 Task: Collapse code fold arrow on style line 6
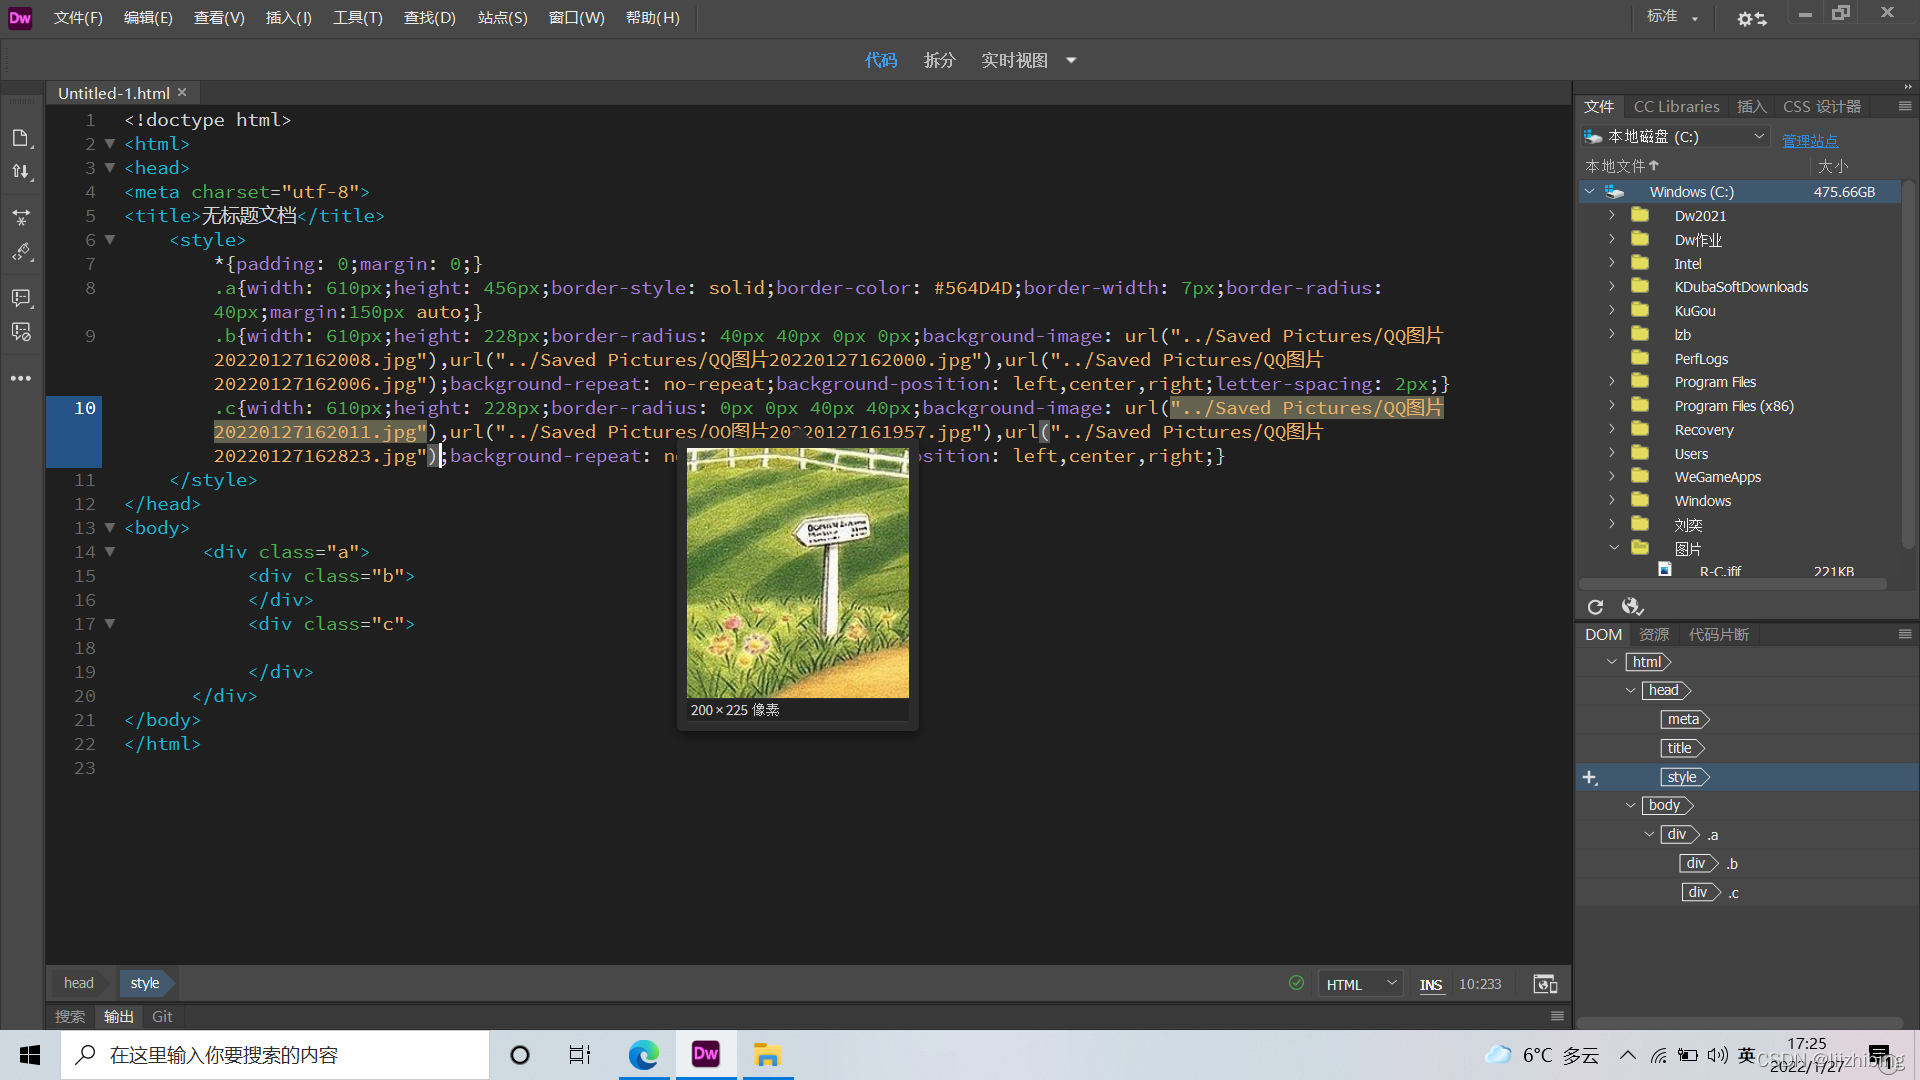pos(110,240)
